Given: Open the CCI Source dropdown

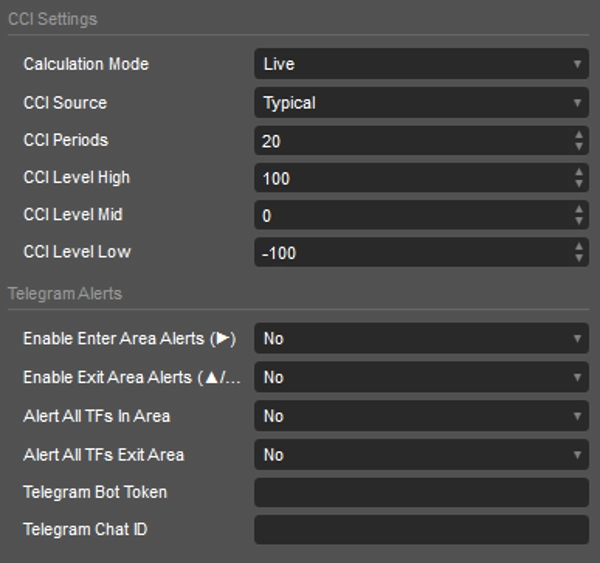Looking at the screenshot, I should click(421, 103).
